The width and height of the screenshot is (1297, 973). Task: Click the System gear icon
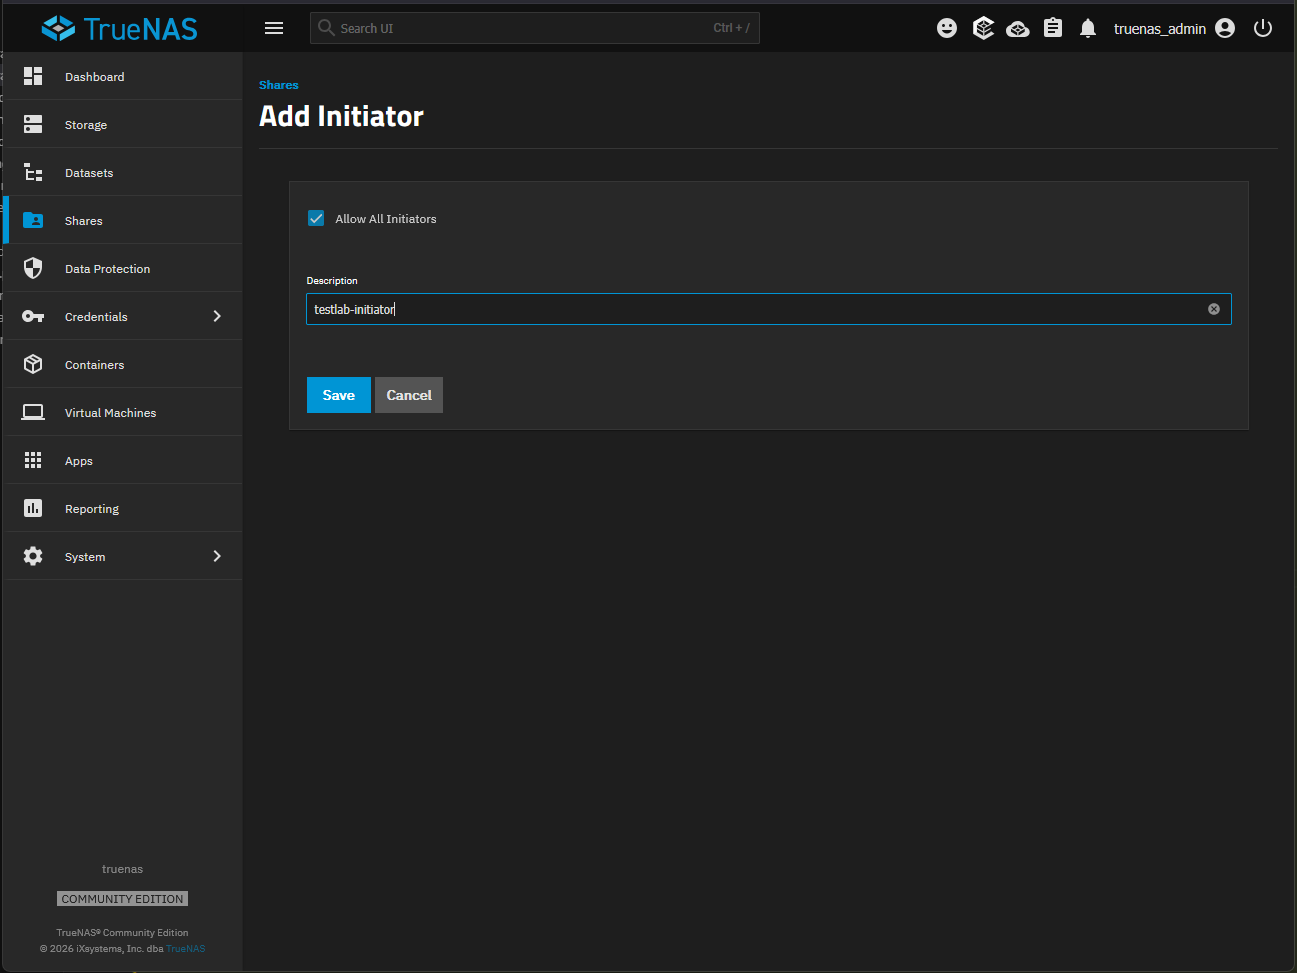tap(33, 556)
